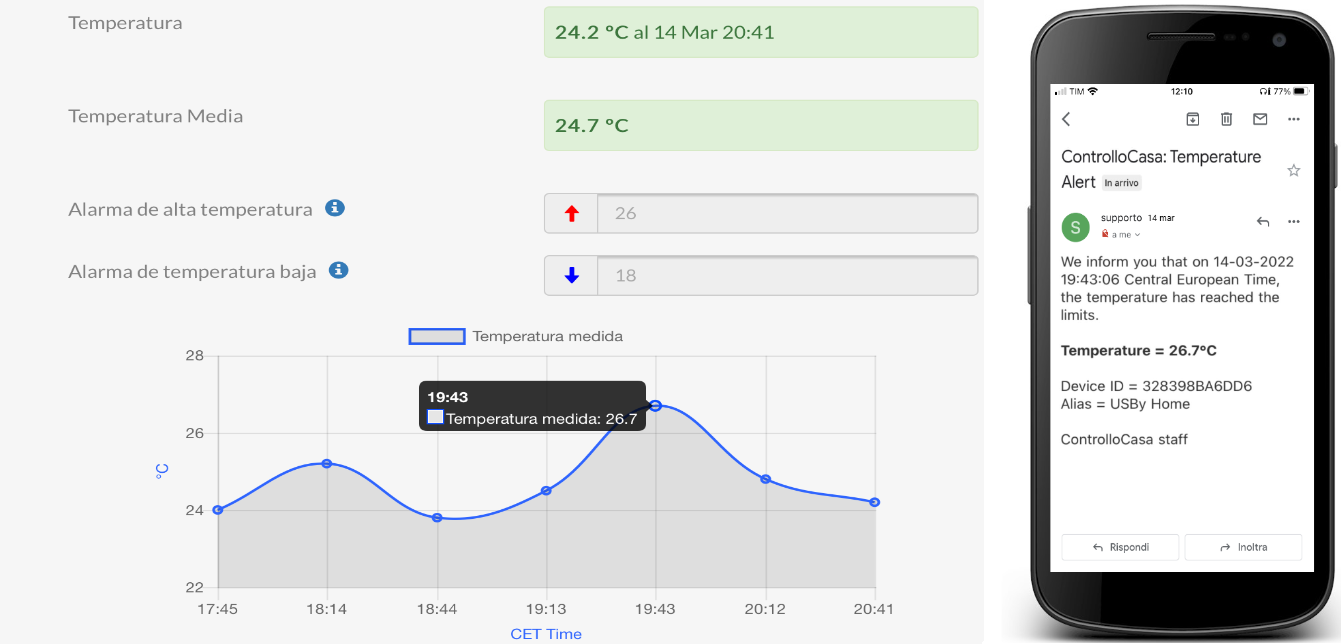Open the top three-dots overflow menu

point(1293,119)
